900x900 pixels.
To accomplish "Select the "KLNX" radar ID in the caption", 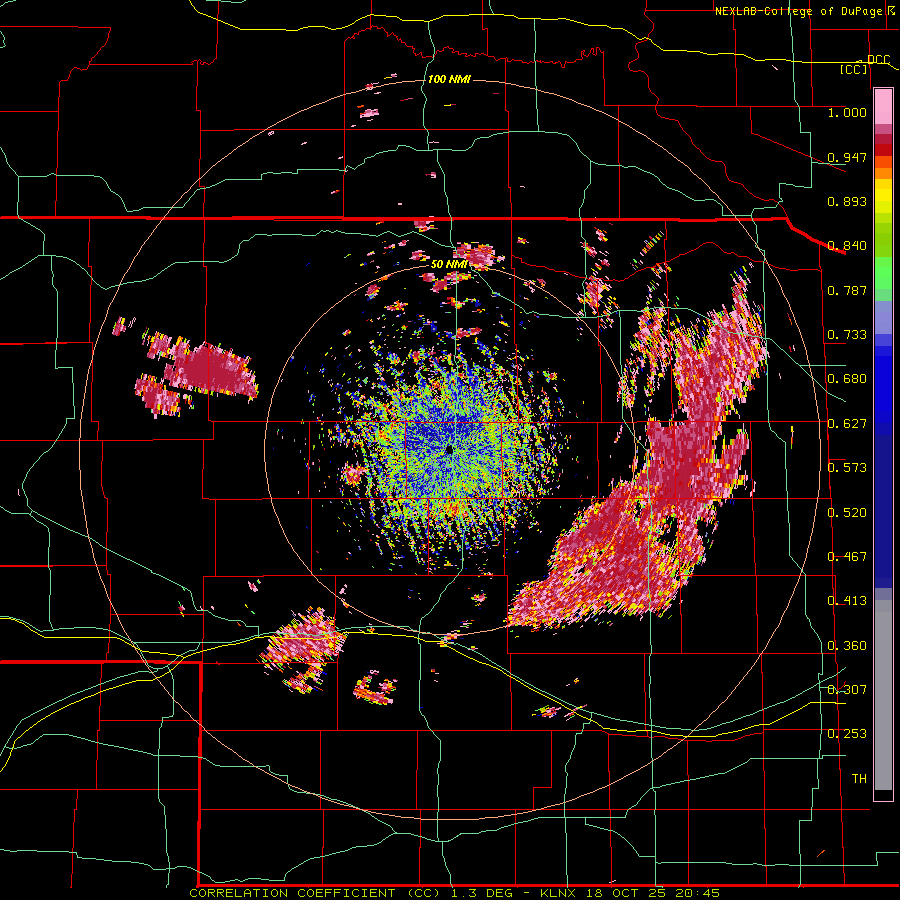I will pyautogui.click(x=560, y=893).
